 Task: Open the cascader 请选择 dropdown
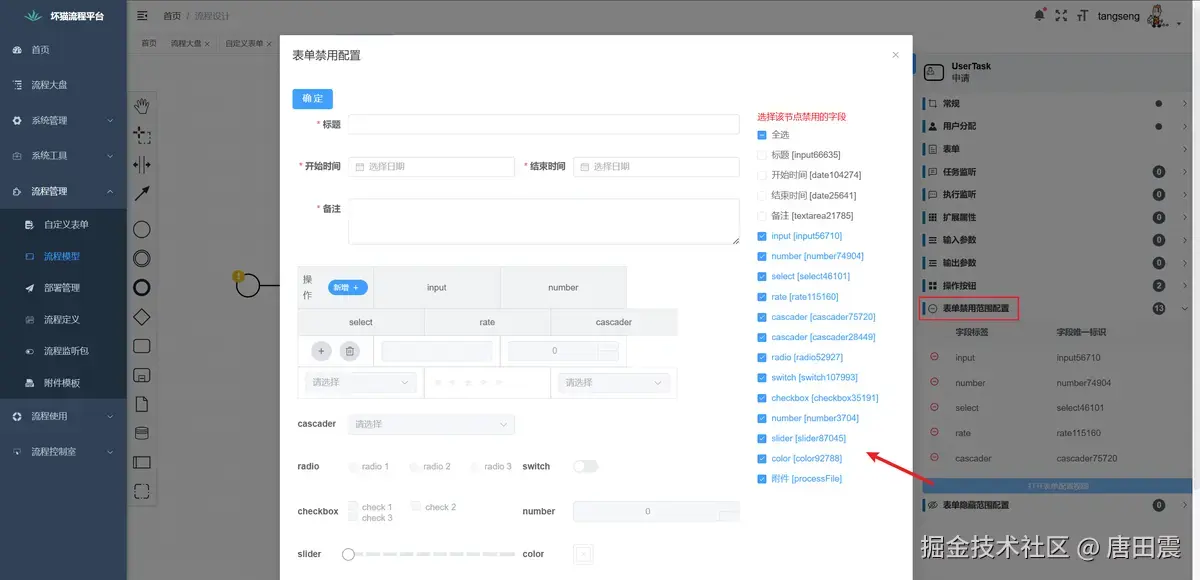tap(431, 424)
